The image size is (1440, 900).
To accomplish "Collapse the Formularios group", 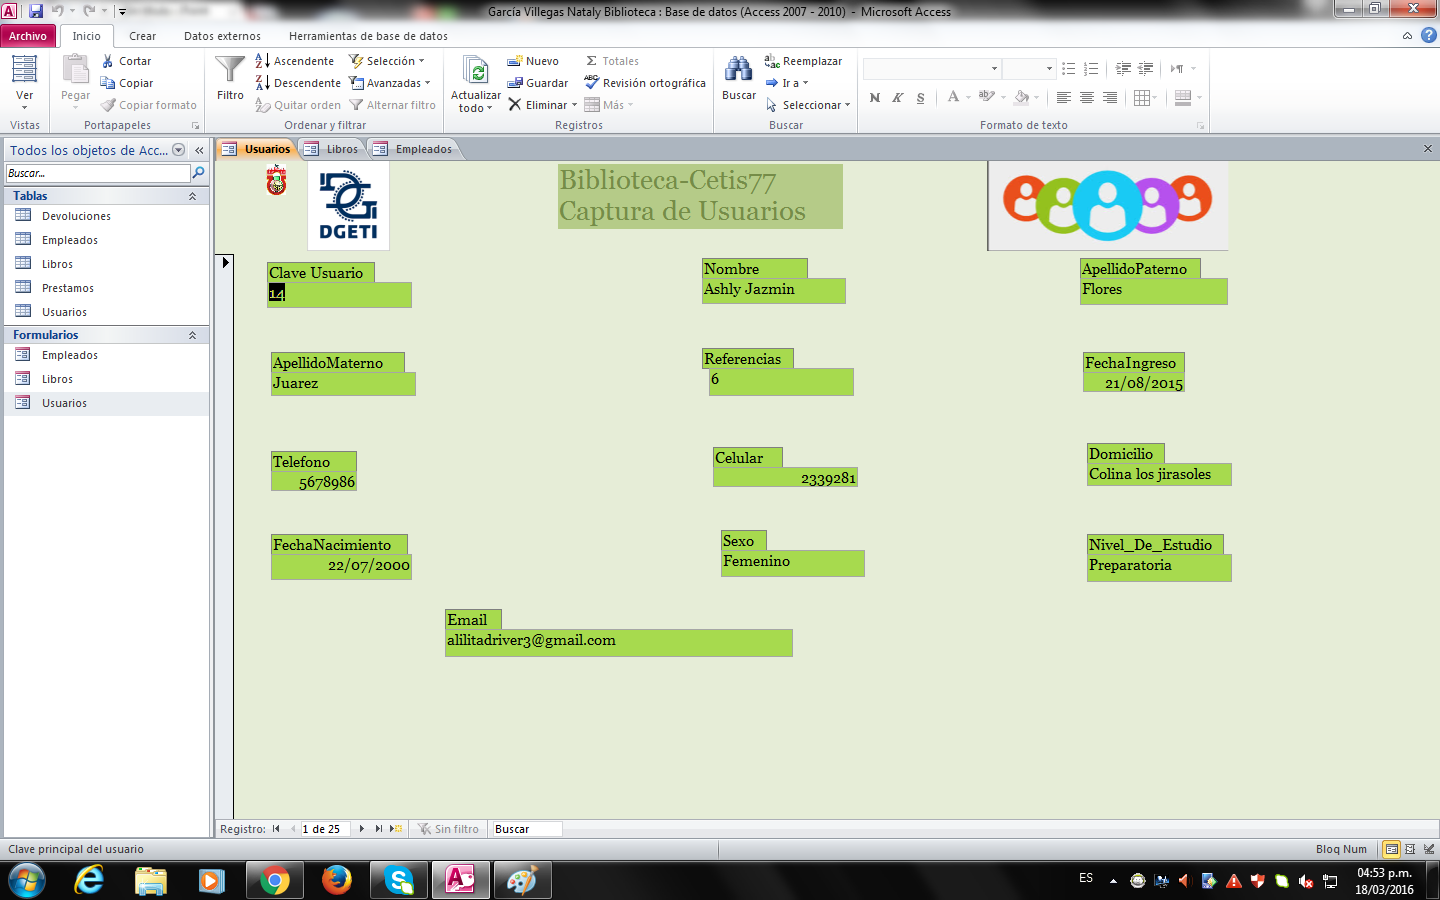I will (192, 335).
